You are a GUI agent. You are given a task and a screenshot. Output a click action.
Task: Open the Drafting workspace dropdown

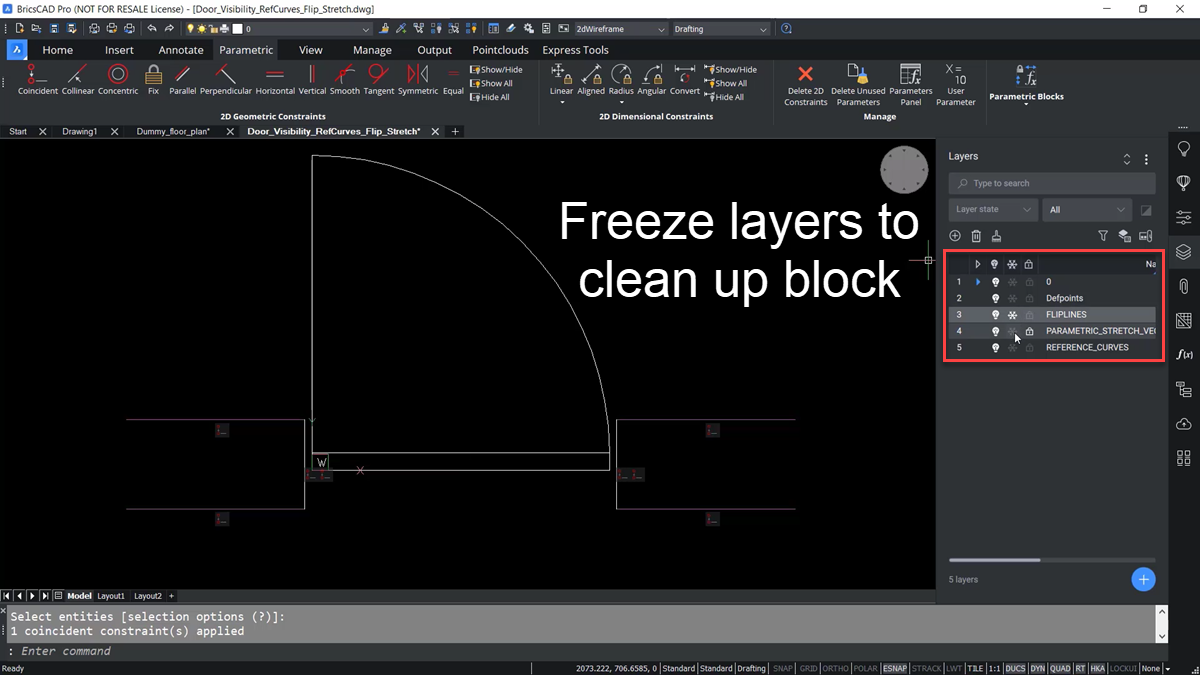coord(720,29)
